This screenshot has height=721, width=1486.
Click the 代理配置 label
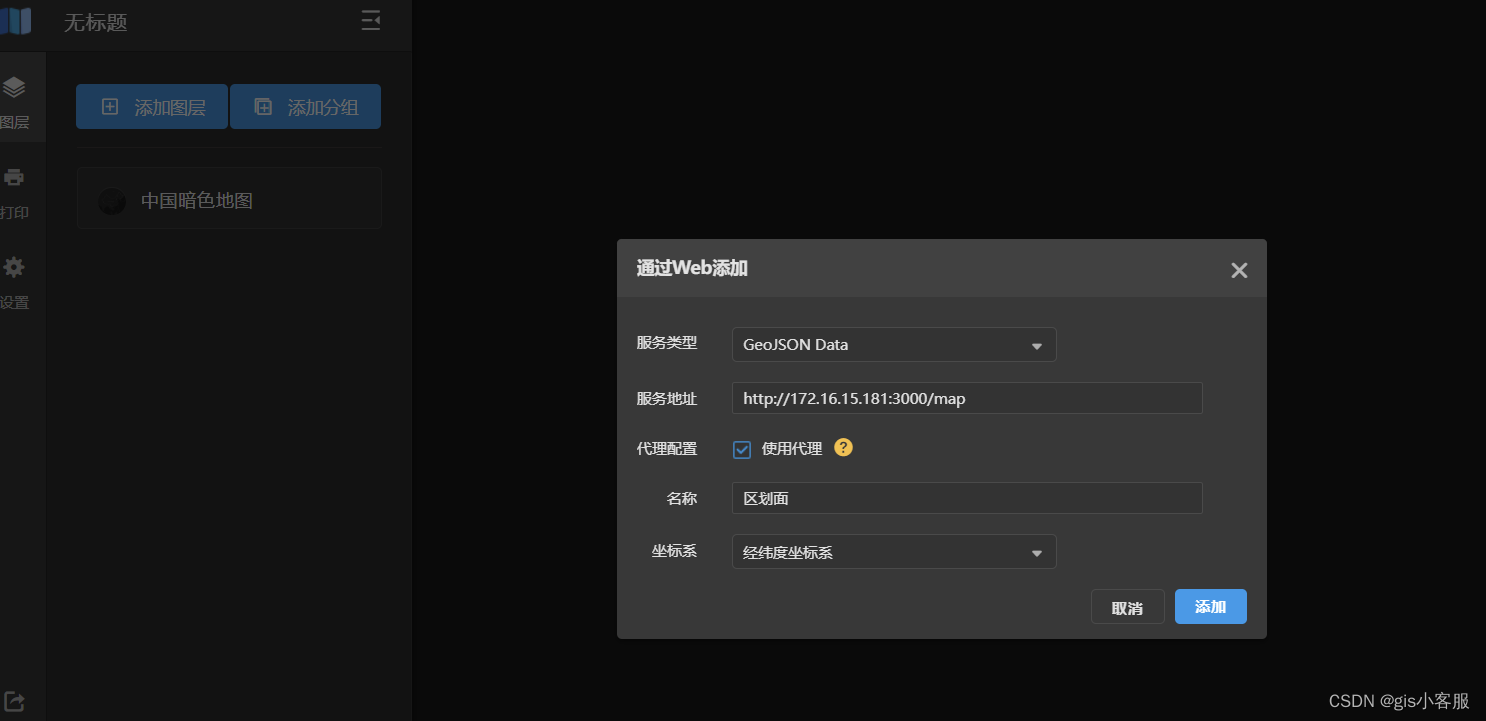click(667, 449)
